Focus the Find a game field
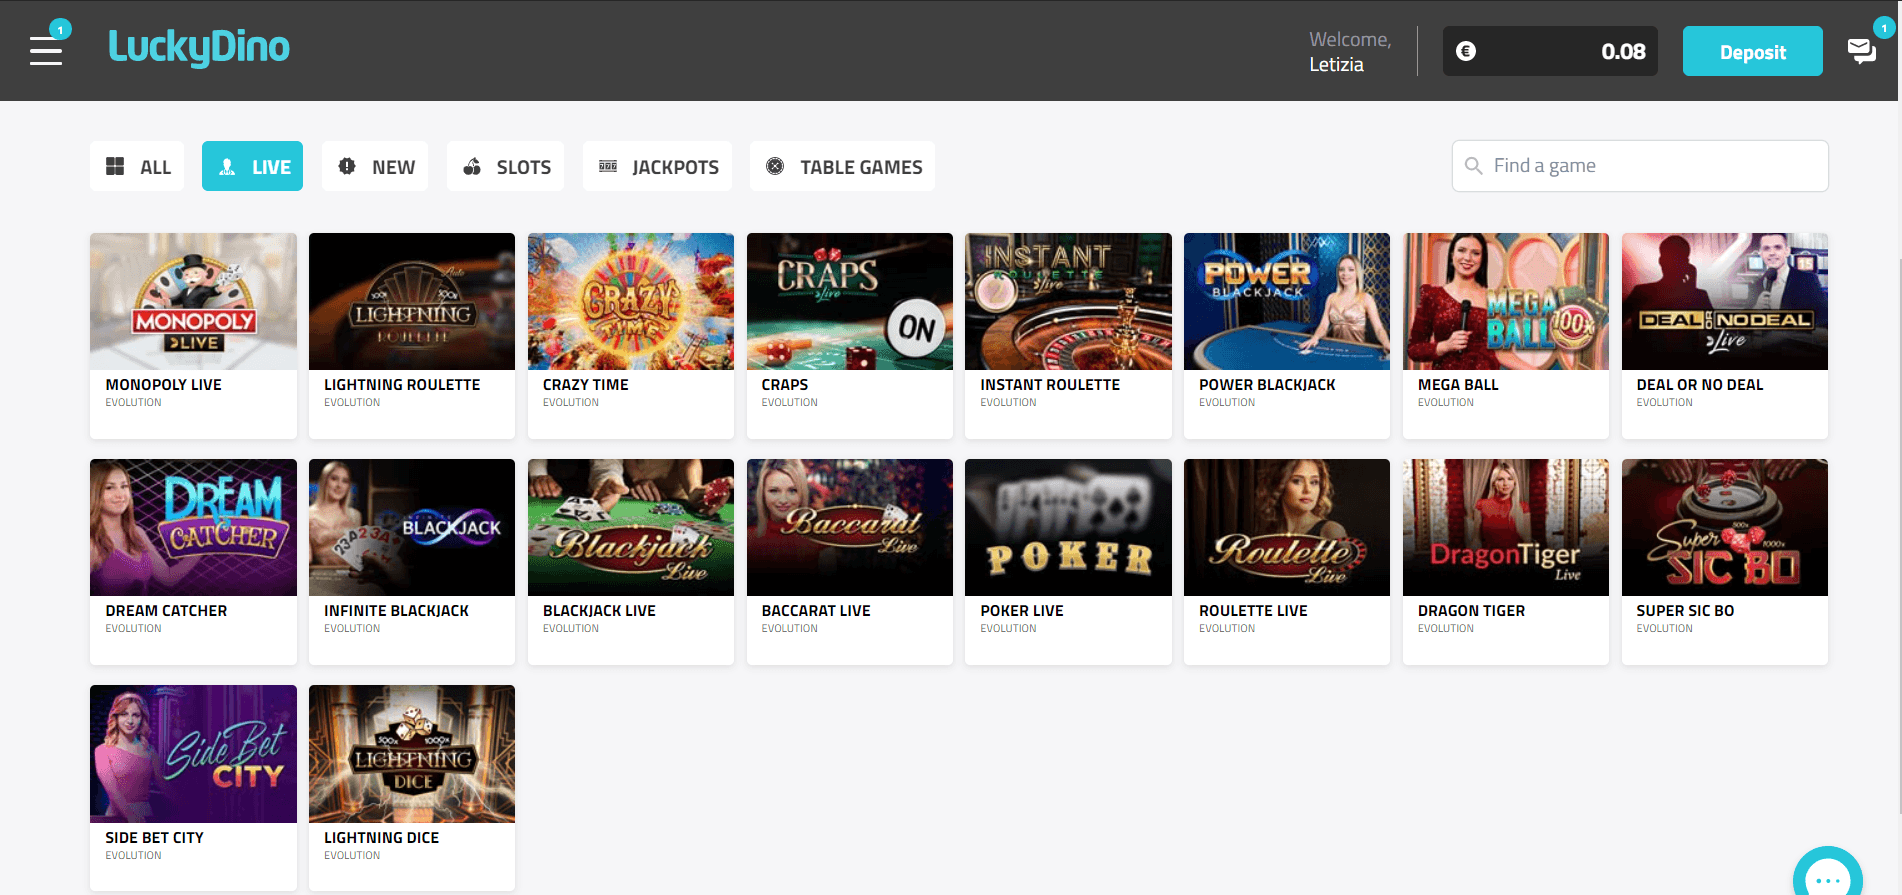The width and height of the screenshot is (1902, 895). pos(1640,166)
